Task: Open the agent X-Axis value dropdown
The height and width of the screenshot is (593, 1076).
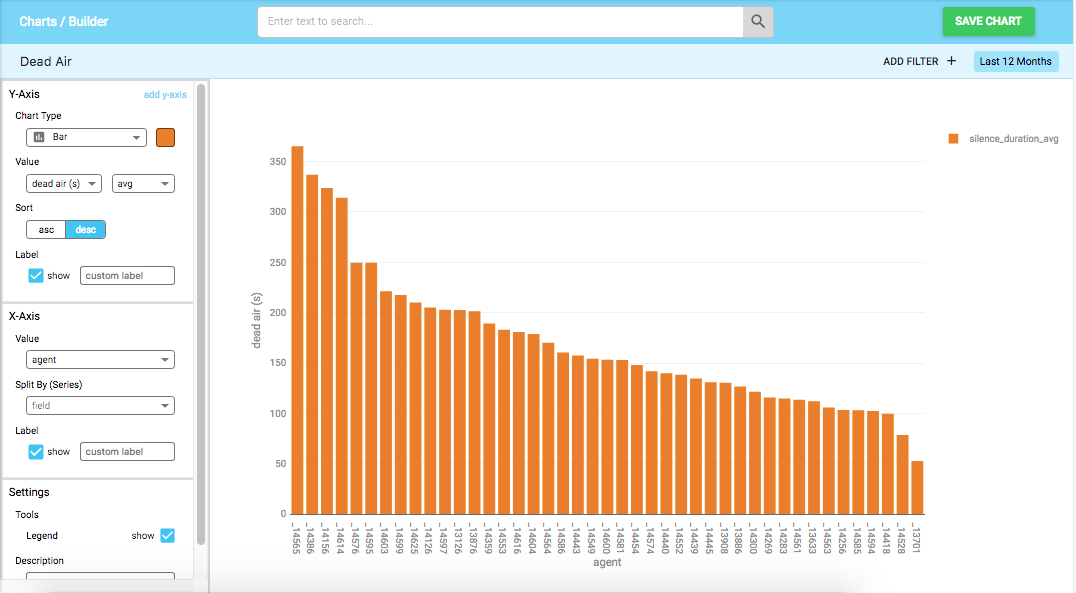Action: tap(100, 360)
